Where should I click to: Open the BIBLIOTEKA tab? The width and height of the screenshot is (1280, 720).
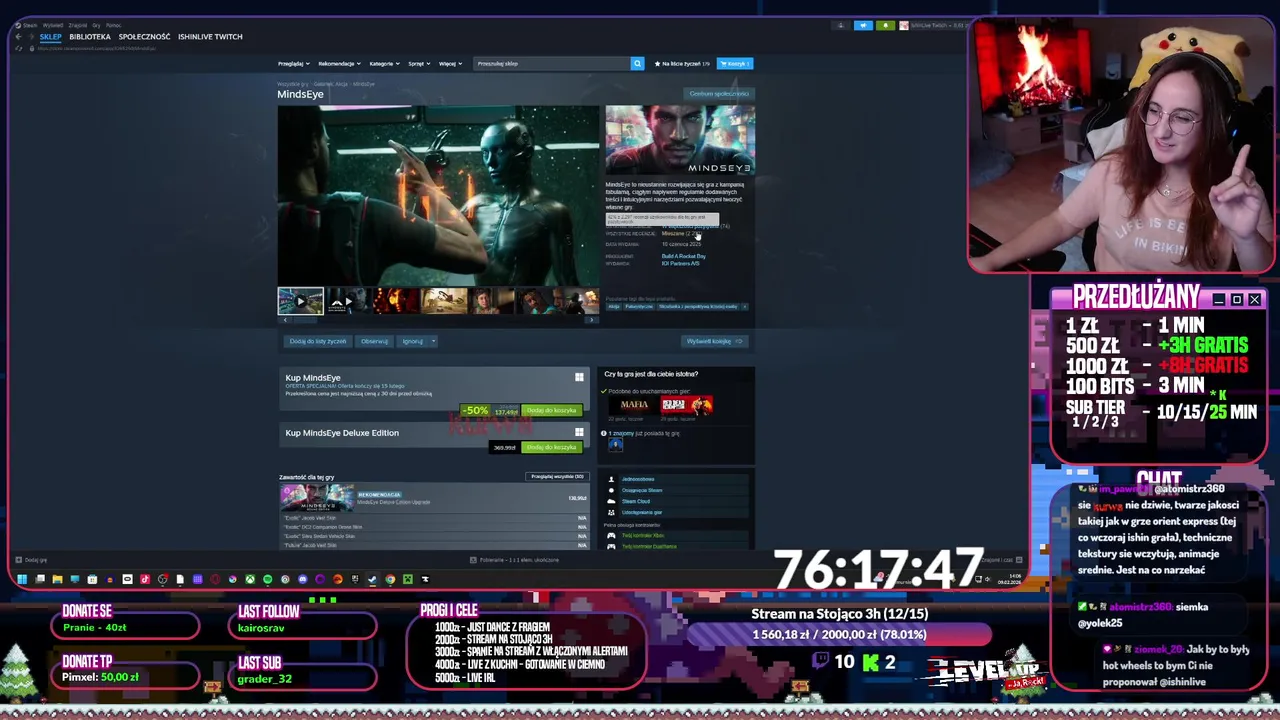tap(90, 37)
